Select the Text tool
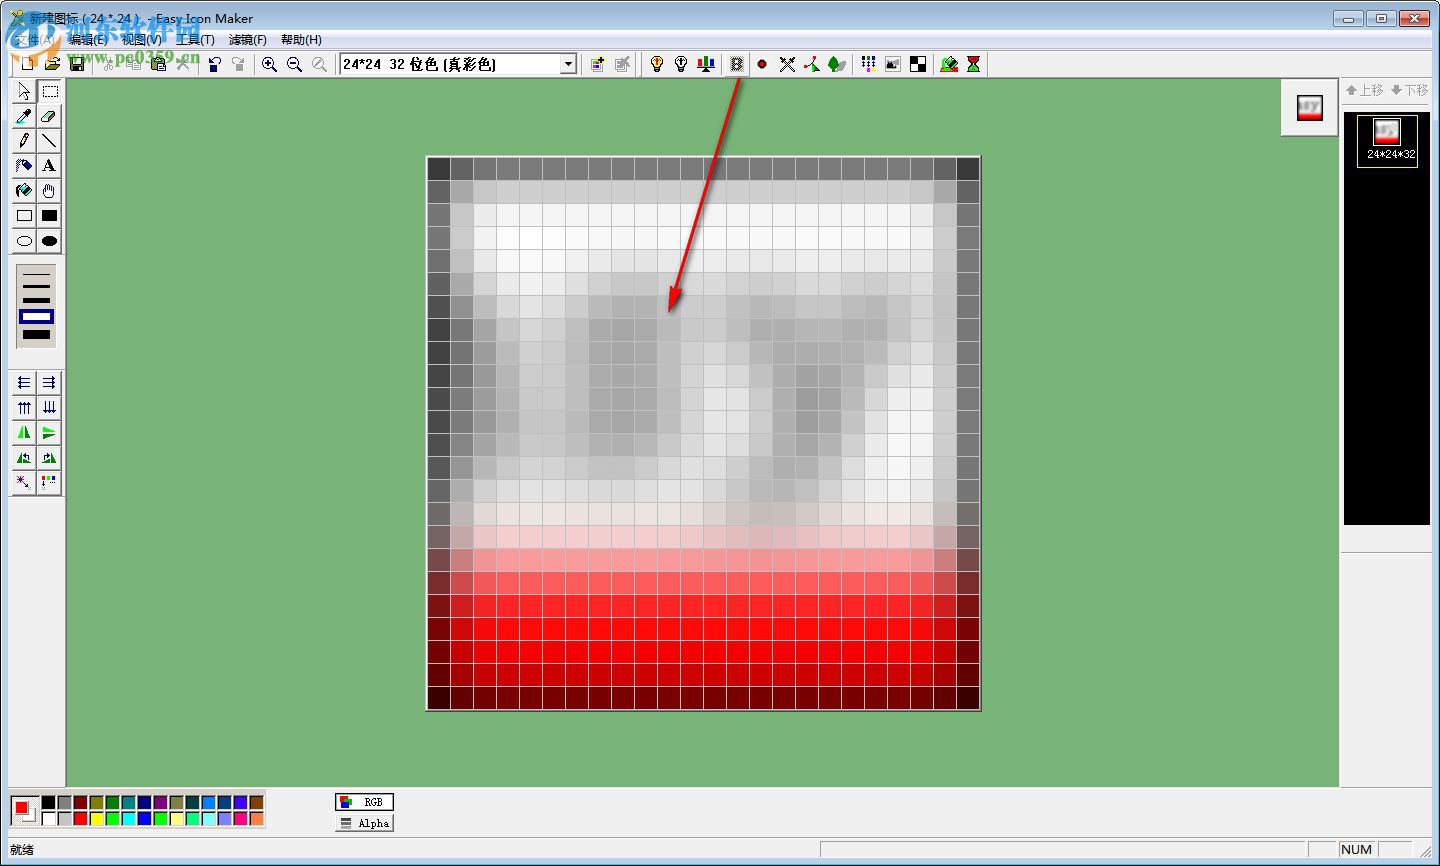1440x866 pixels. point(49,166)
